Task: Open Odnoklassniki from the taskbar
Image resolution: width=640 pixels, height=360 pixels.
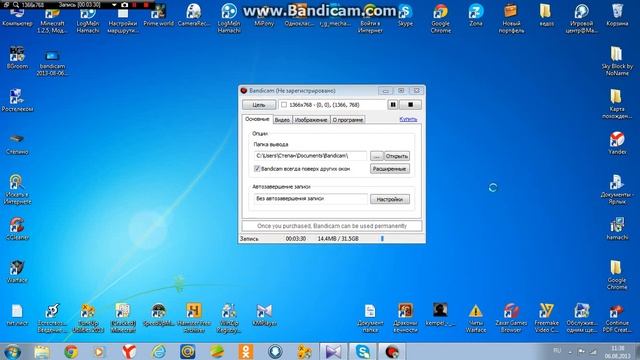Action: 246,351
